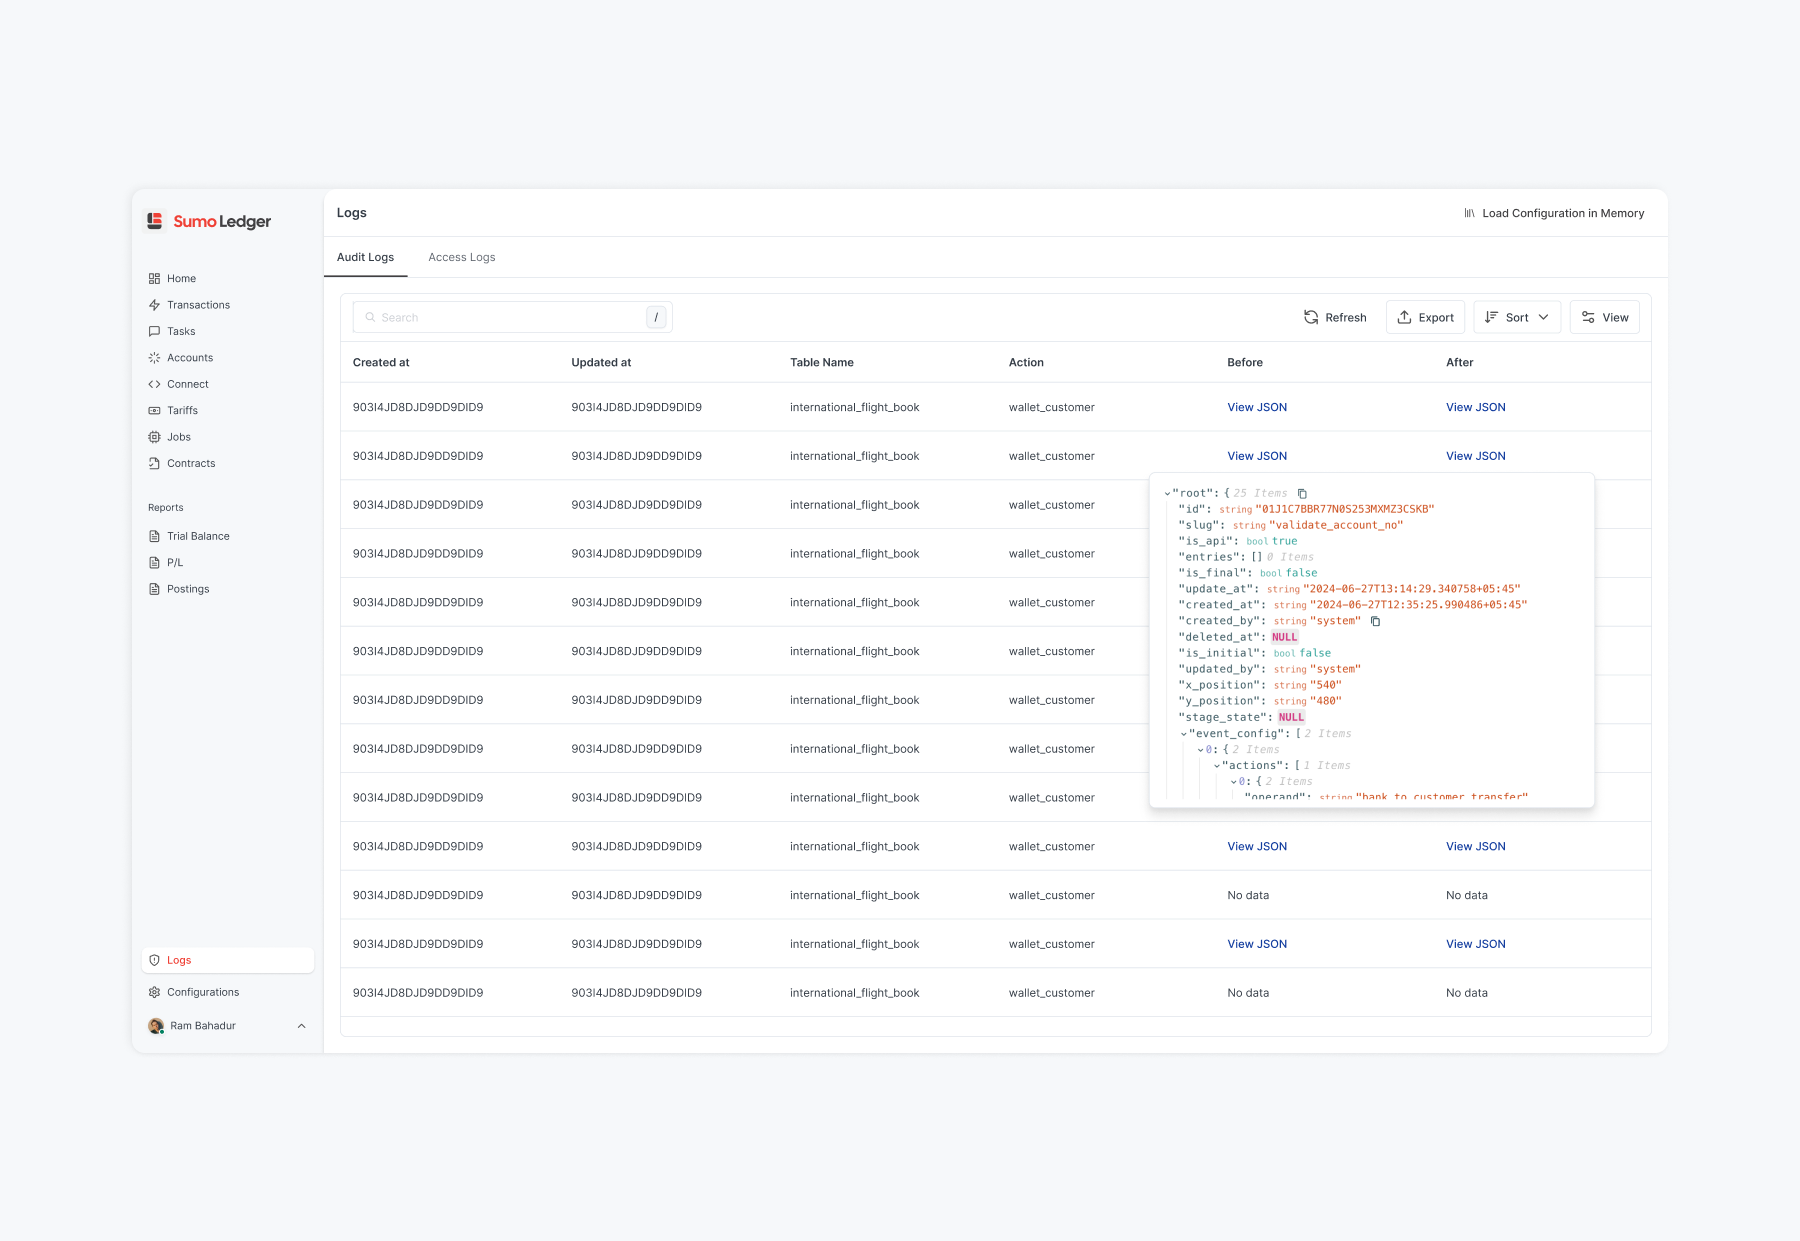The image size is (1800, 1241).
Task: Open first row's After View JSON
Action: tap(1475, 407)
